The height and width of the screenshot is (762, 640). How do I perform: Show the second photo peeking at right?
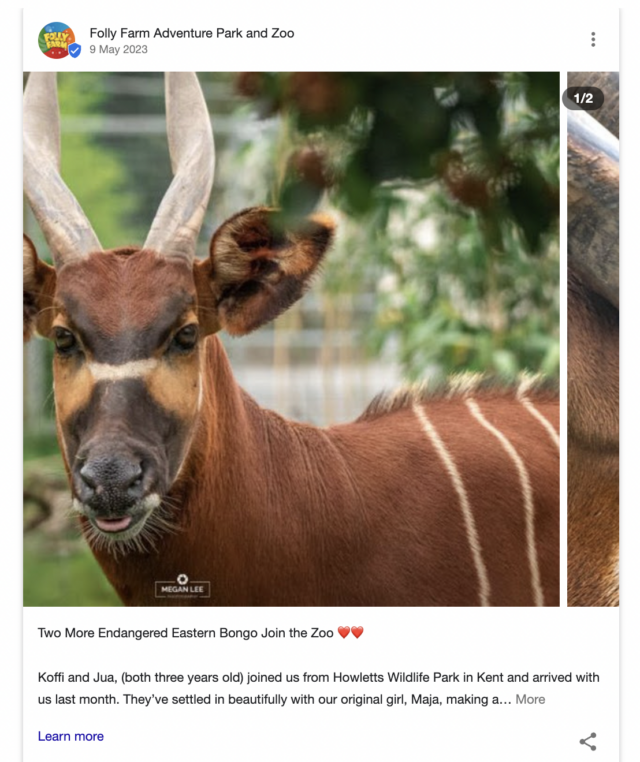[x=593, y=339]
